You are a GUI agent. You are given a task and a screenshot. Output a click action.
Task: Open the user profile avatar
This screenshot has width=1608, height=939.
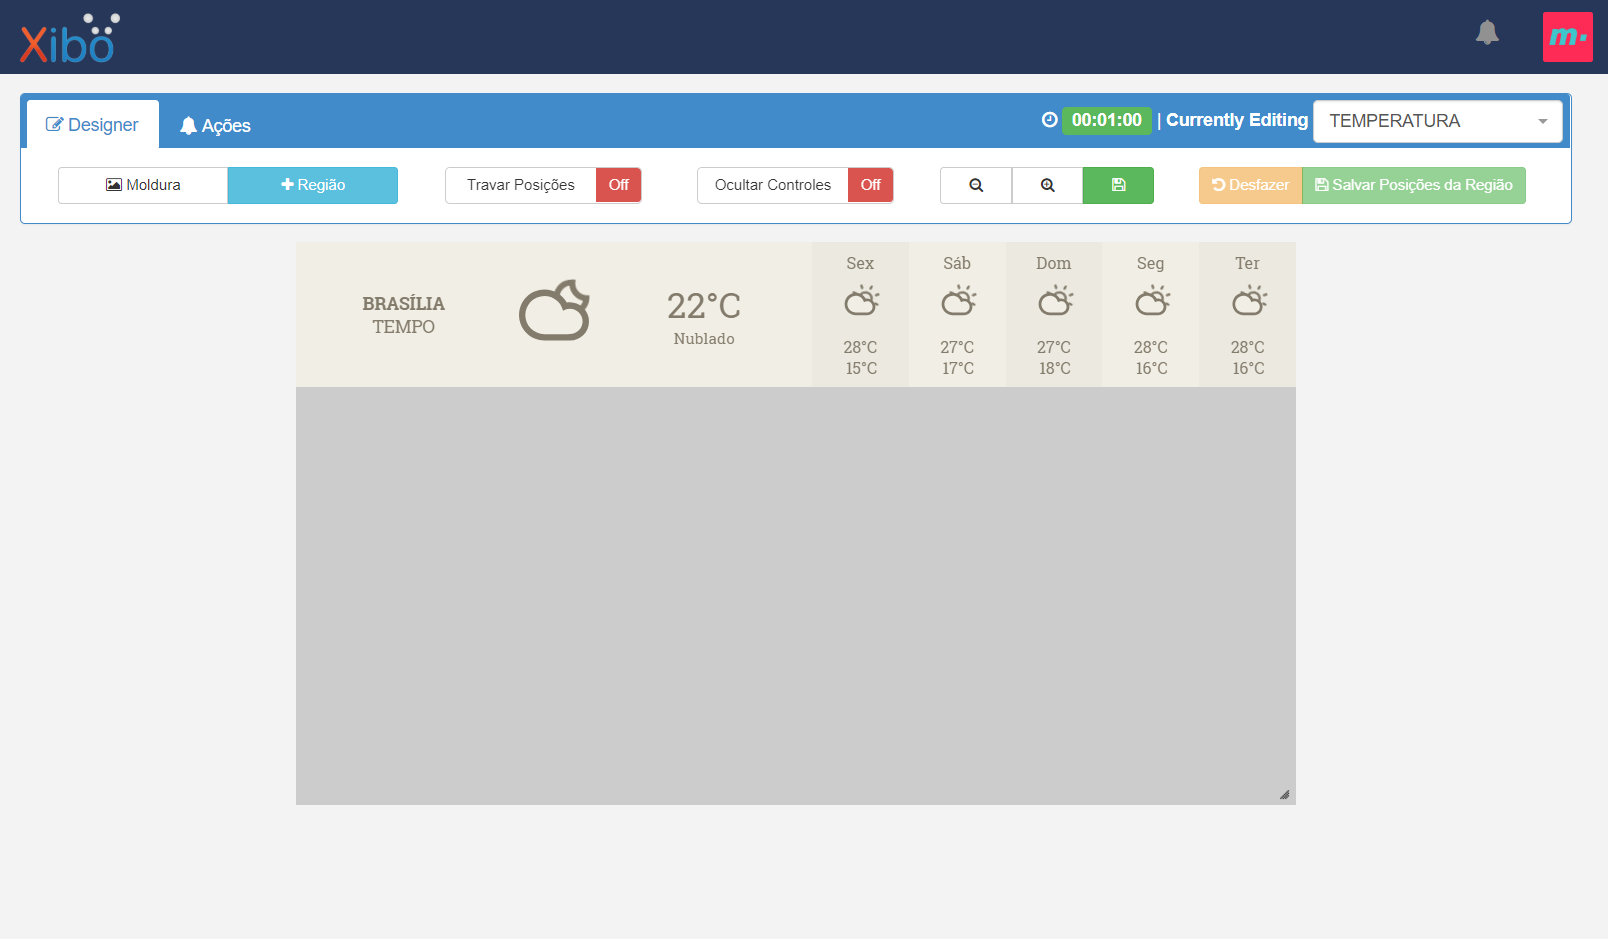1567,37
